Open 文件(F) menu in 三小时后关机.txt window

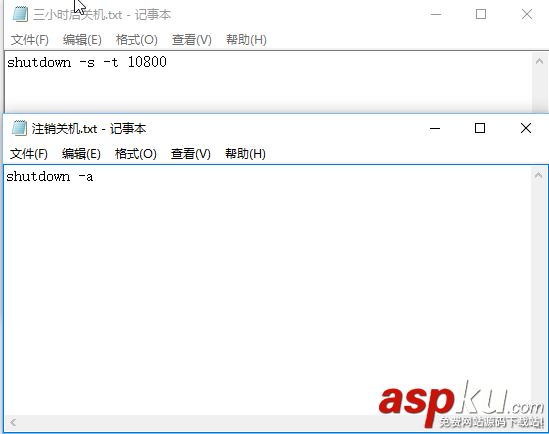(30, 40)
